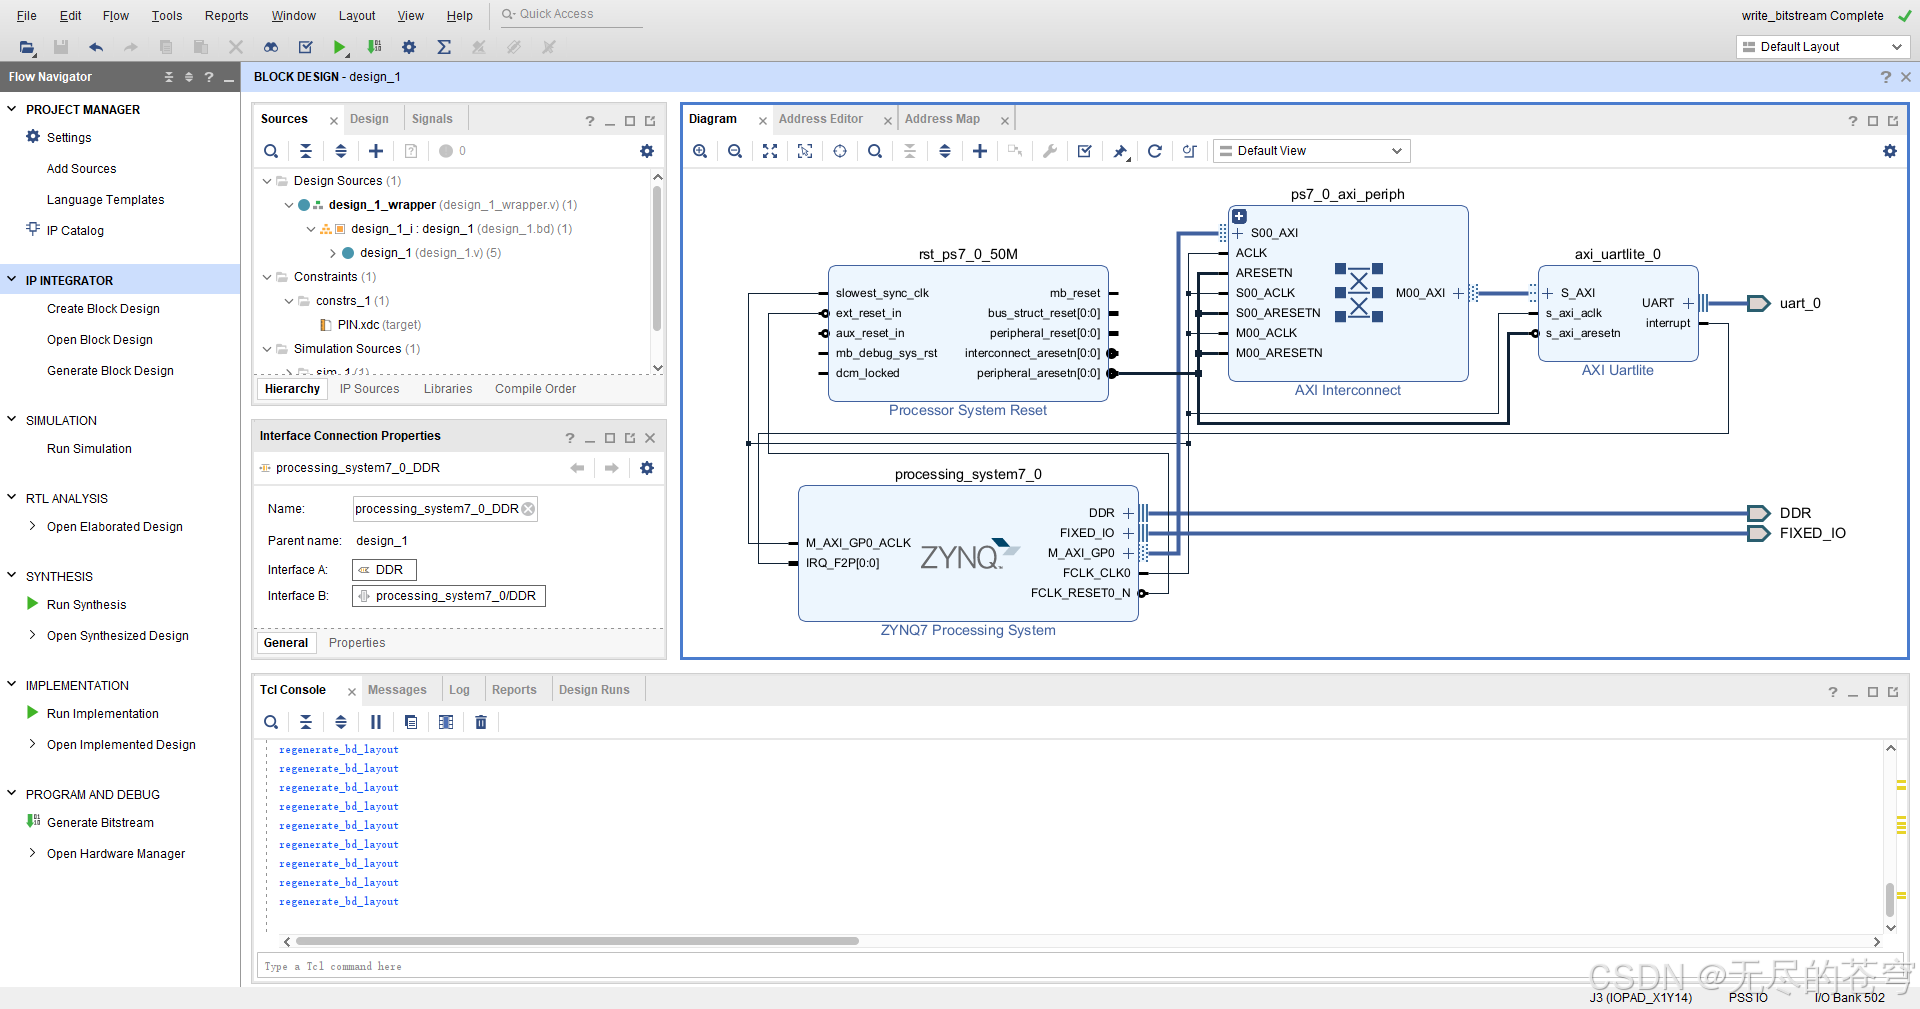
Task: Click the Auto-fit crosshair icon in diagram toolbar
Action: pos(840,151)
